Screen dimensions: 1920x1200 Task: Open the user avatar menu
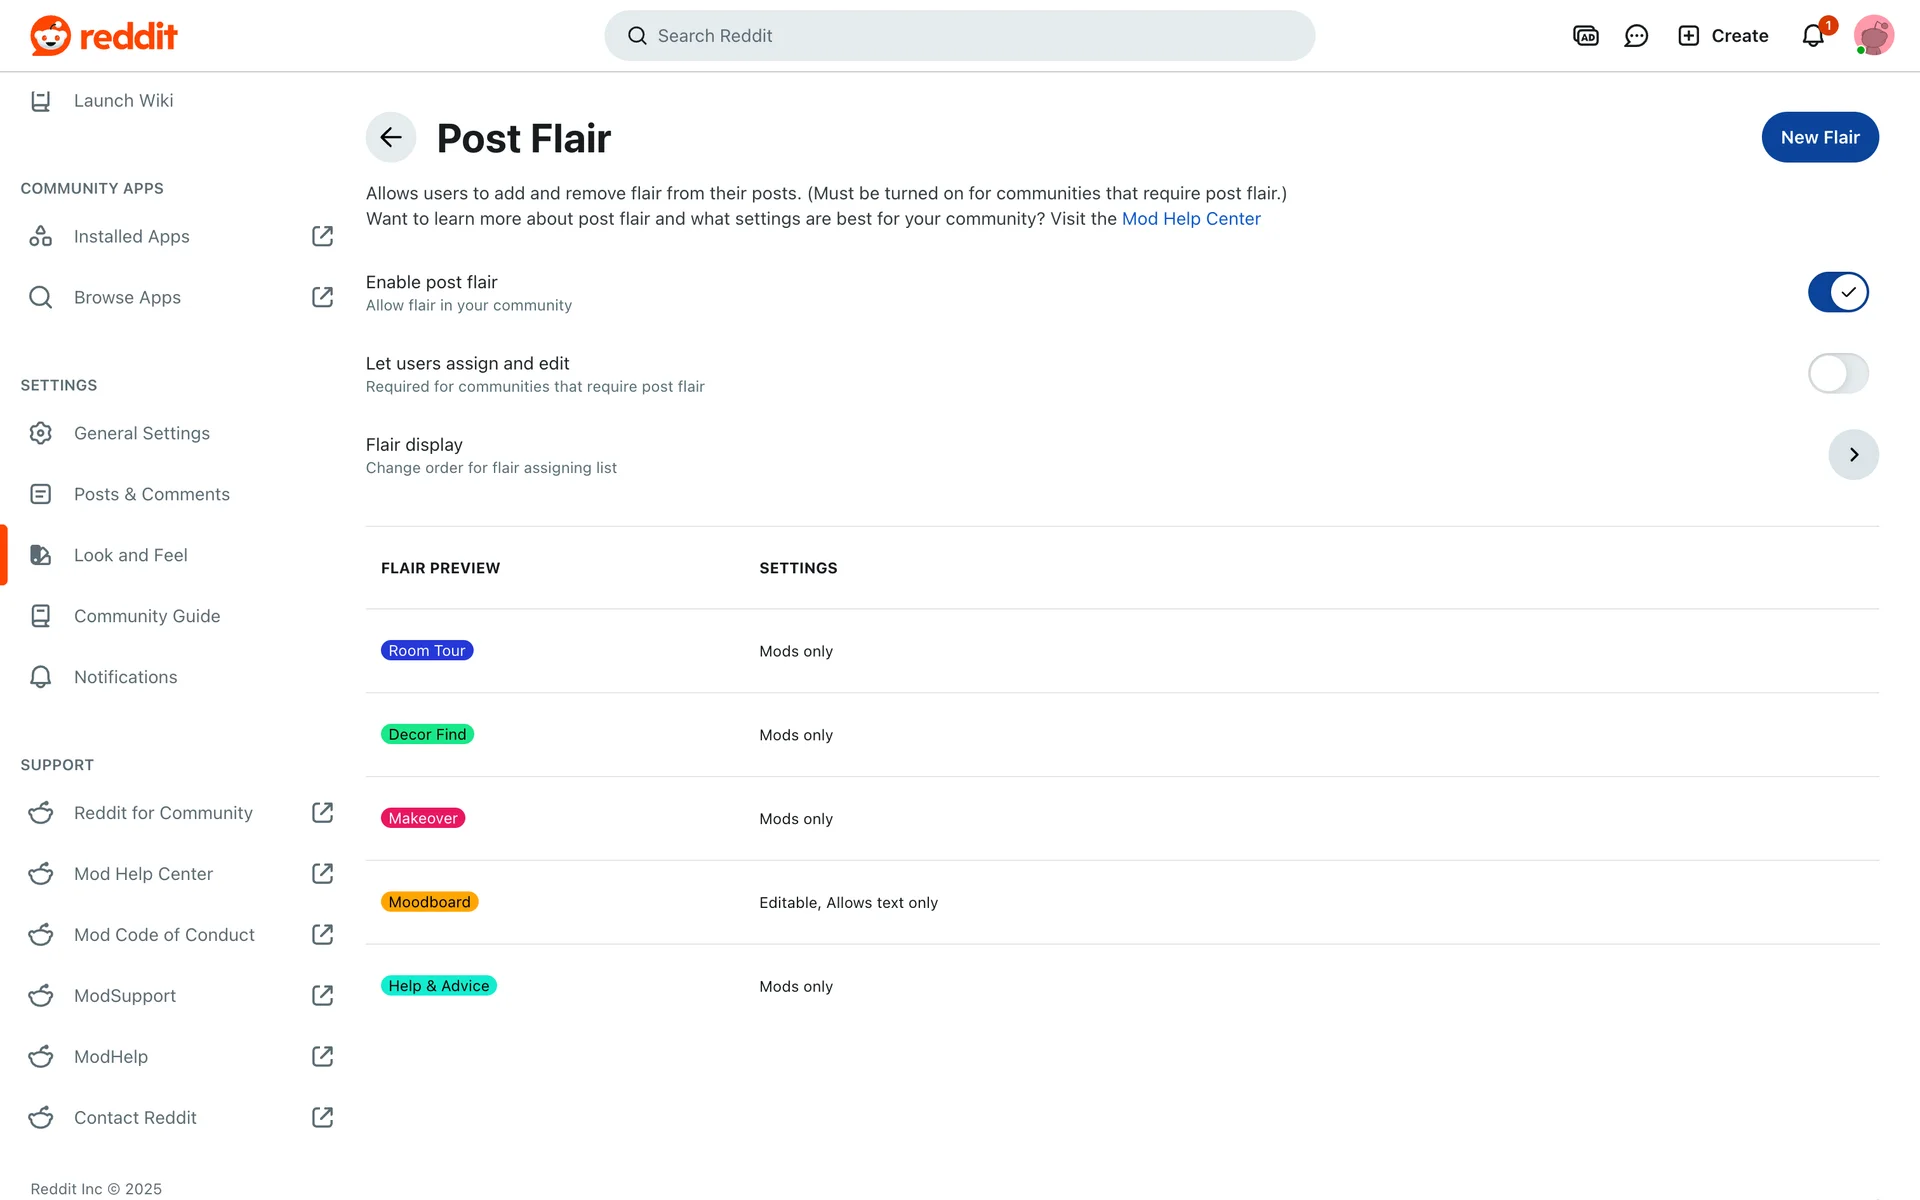coord(1873,36)
